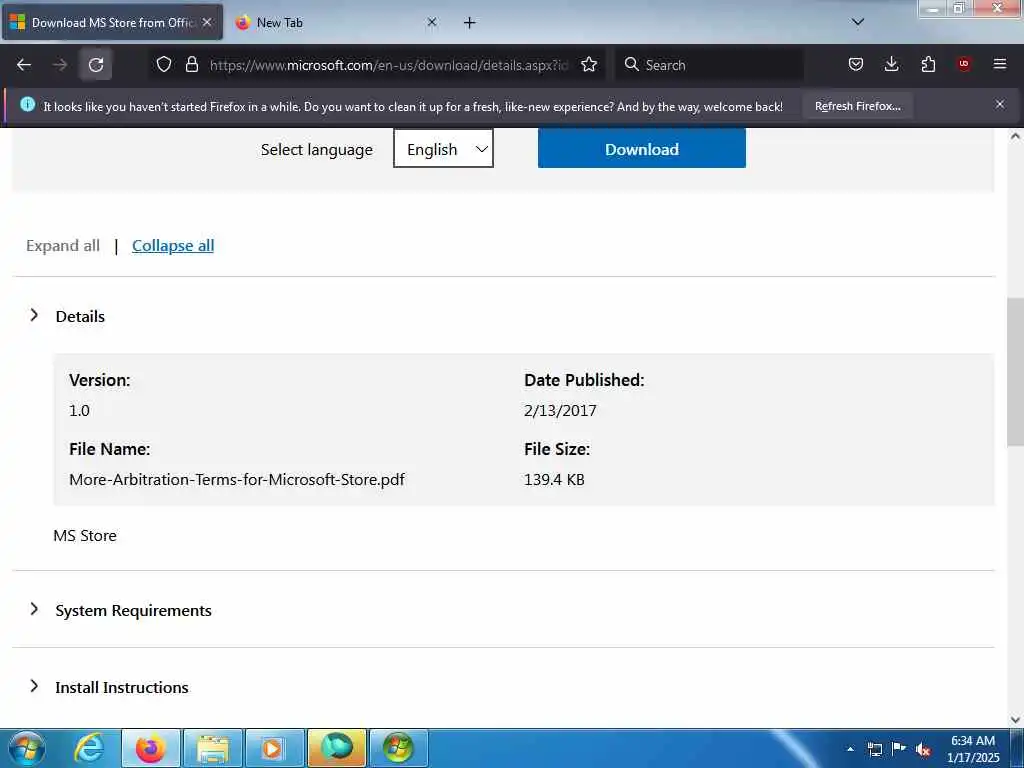Bookmark this page with the star
The width and height of the screenshot is (1024, 768).
(x=589, y=65)
